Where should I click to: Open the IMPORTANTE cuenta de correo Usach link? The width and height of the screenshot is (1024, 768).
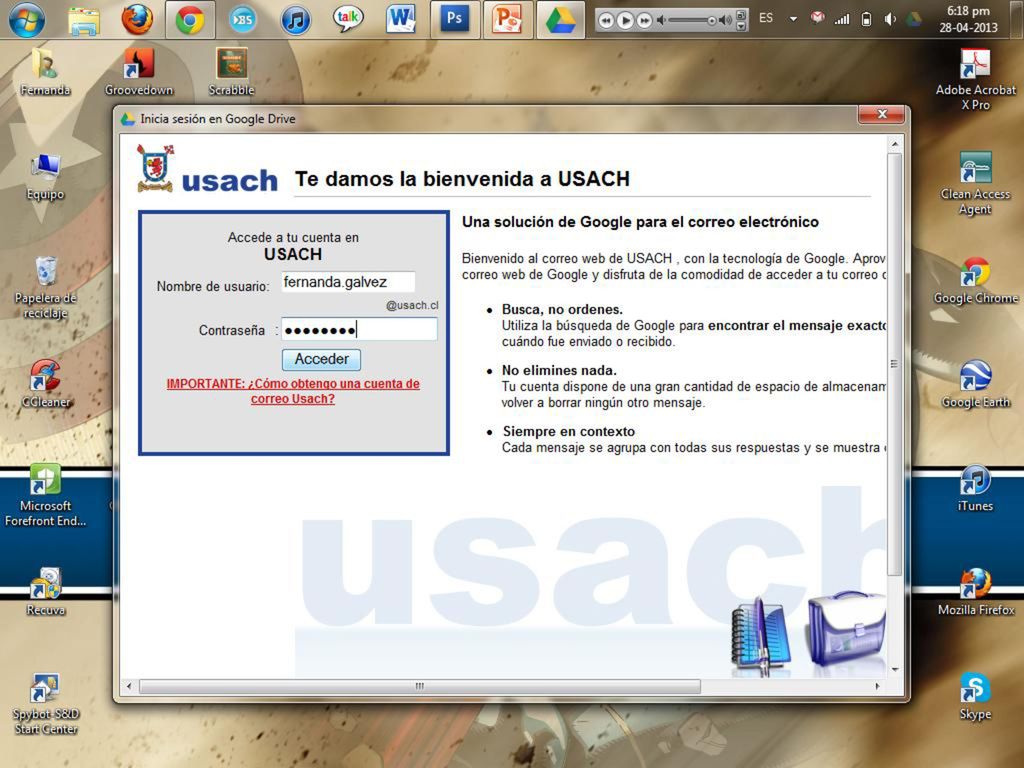pyautogui.click(x=293, y=391)
